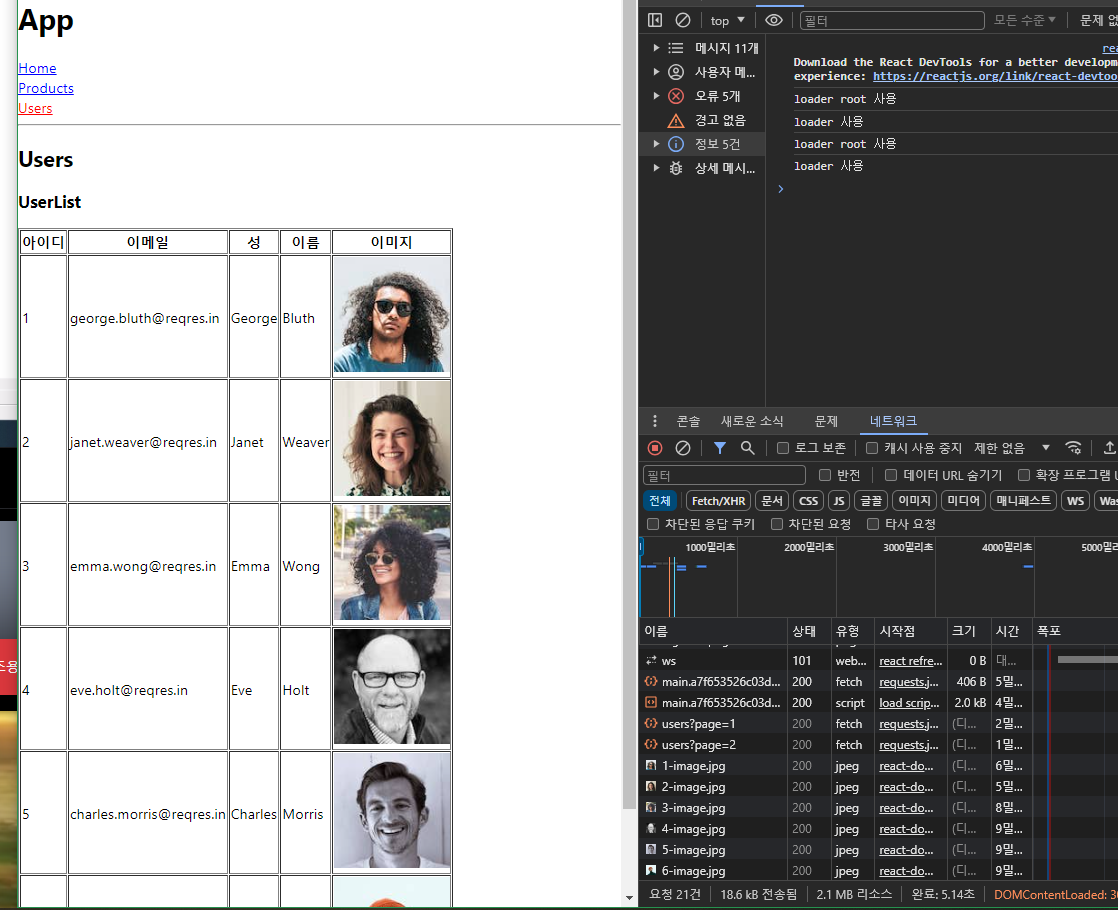Sort by the 상태 column header
This screenshot has width=1118, height=910.
pyautogui.click(x=809, y=631)
